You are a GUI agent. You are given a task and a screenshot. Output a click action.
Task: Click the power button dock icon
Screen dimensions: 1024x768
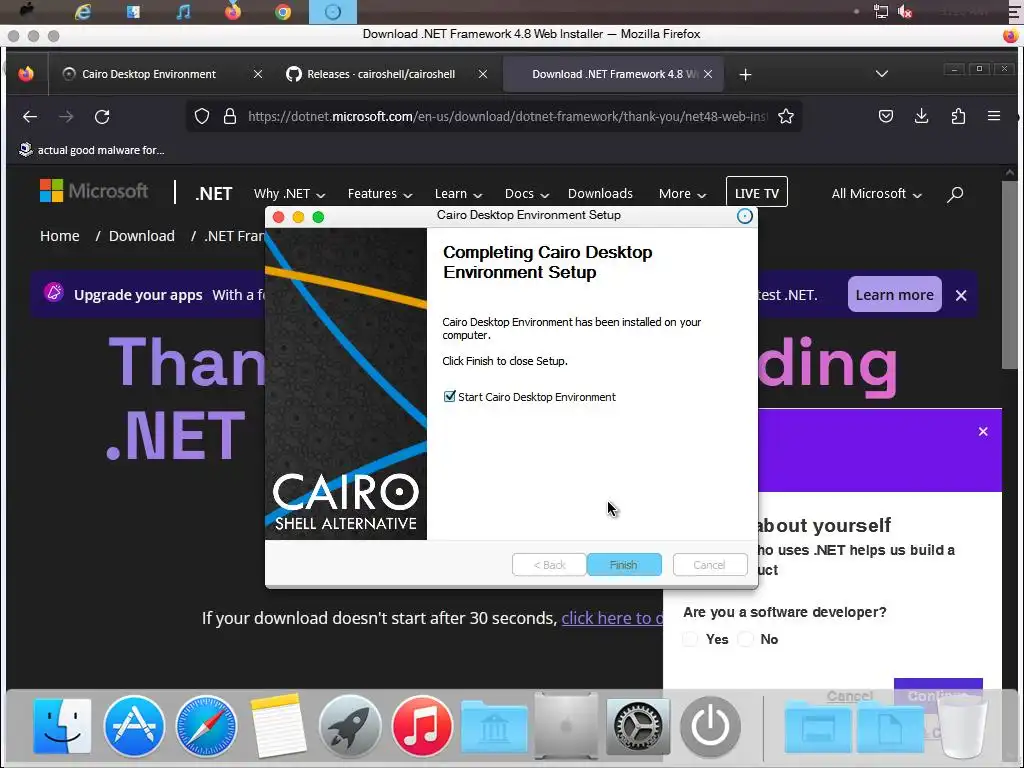click(x=710, y=726)
